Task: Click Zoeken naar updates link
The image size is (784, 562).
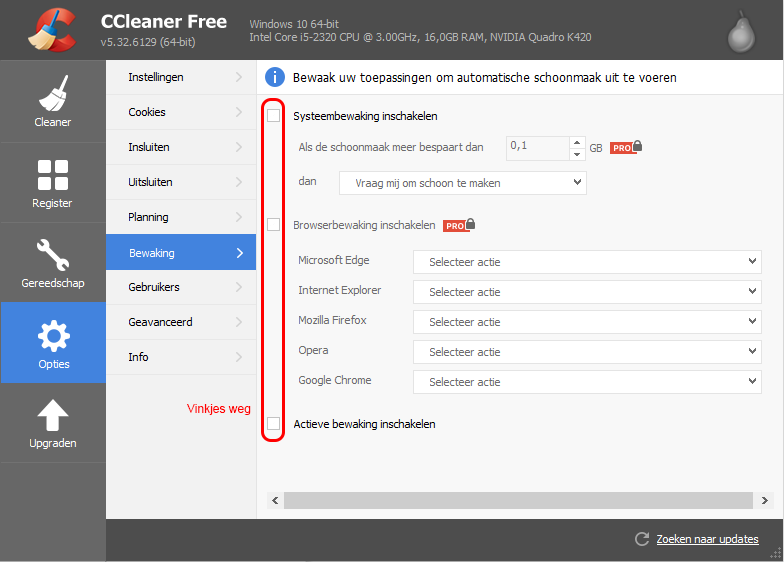Action: (706, 539)
